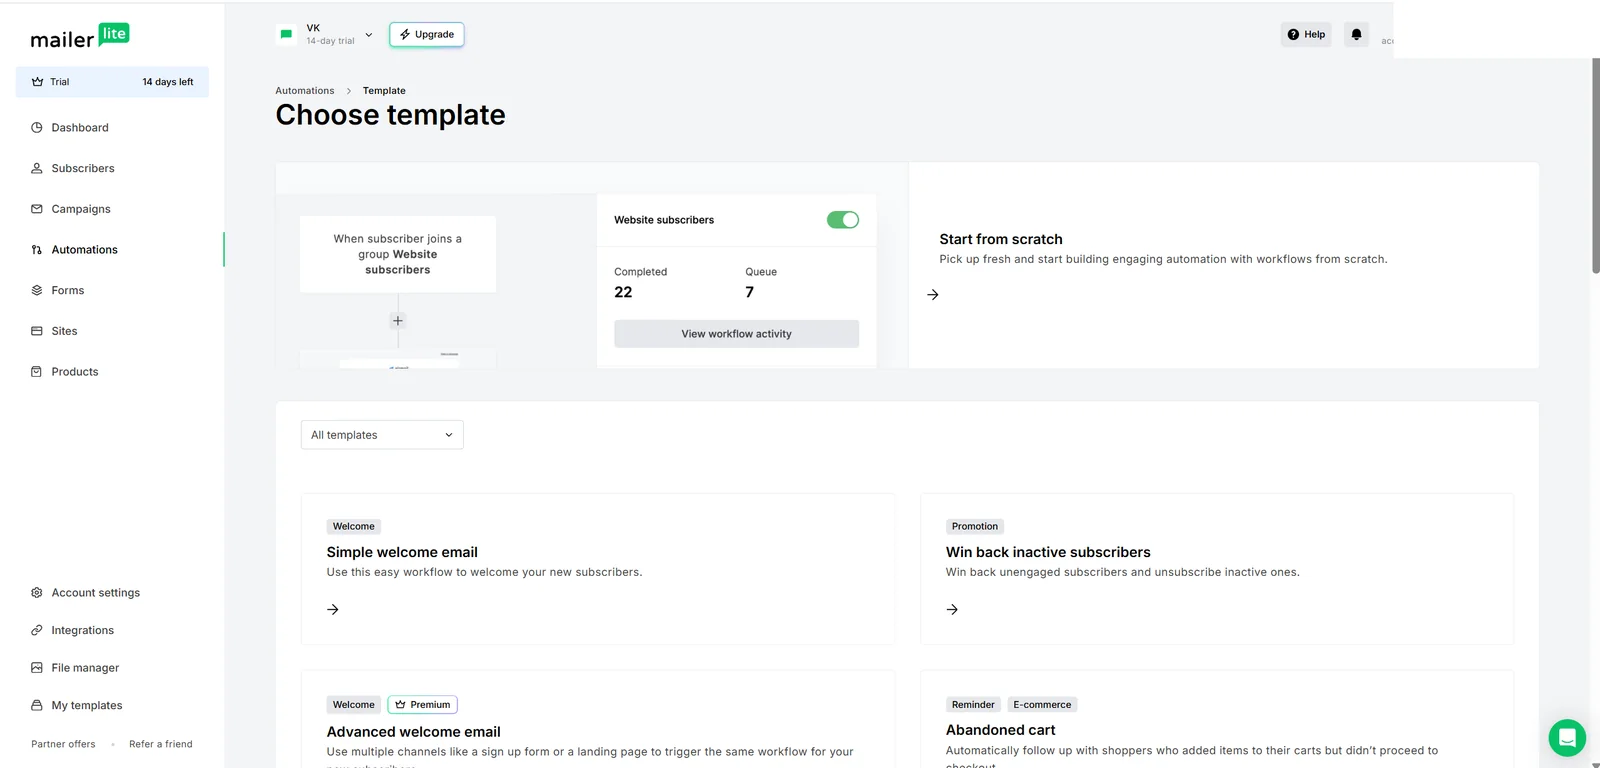The image size is (1600, 768).
Task: Click the Dashboard clock icon
Action: (37, 128)
